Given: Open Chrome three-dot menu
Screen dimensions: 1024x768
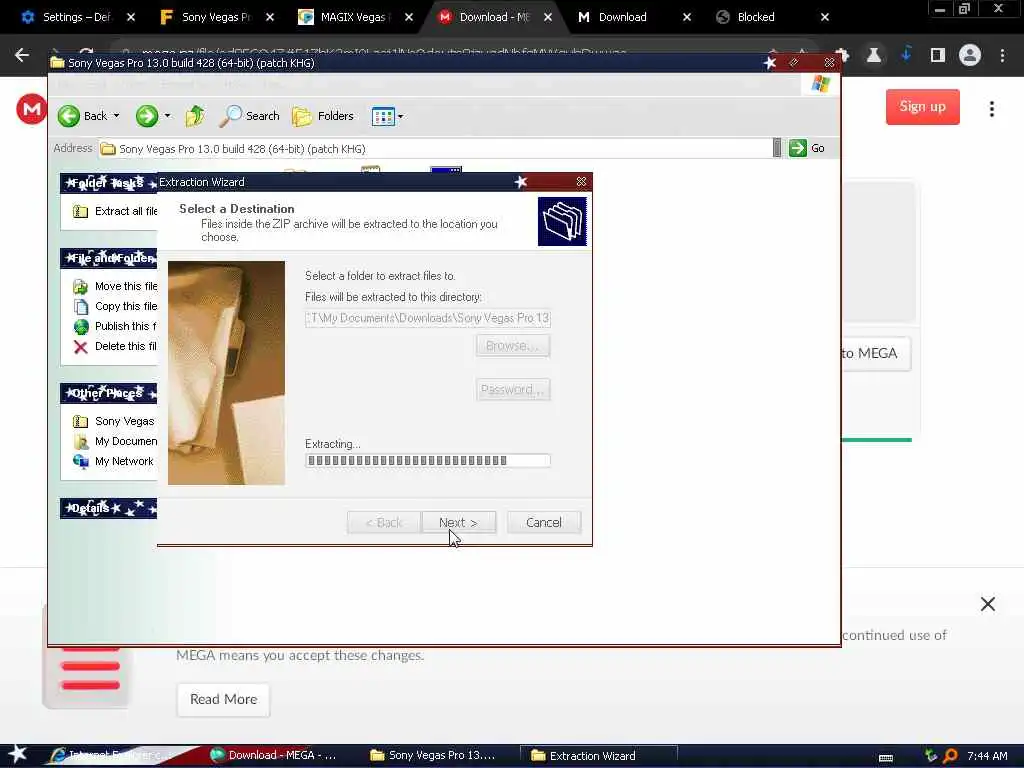Looking at the screenshot, I should (1002, 56).
